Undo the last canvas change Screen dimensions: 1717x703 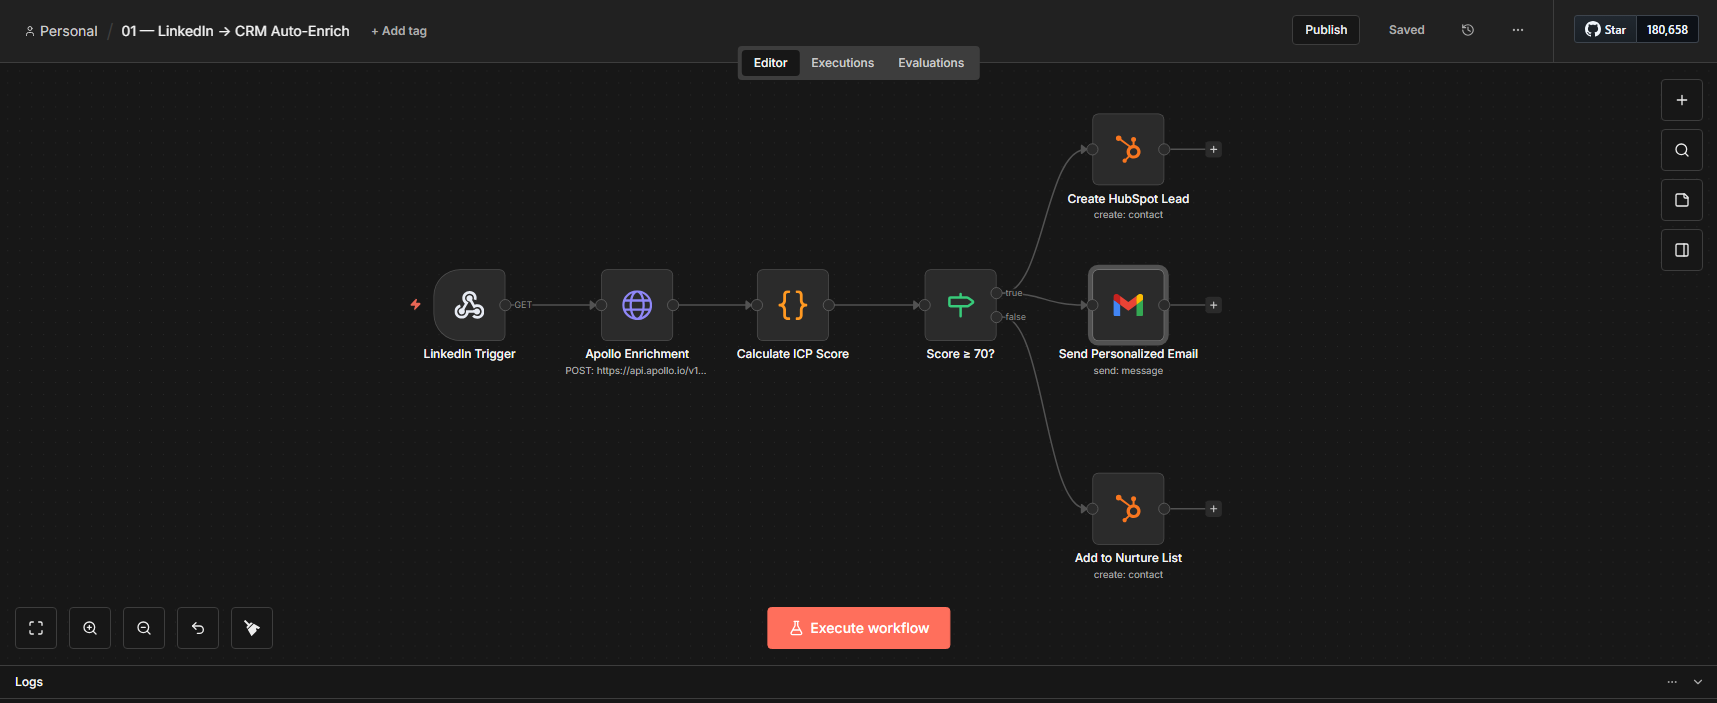(x=198, y=628)
